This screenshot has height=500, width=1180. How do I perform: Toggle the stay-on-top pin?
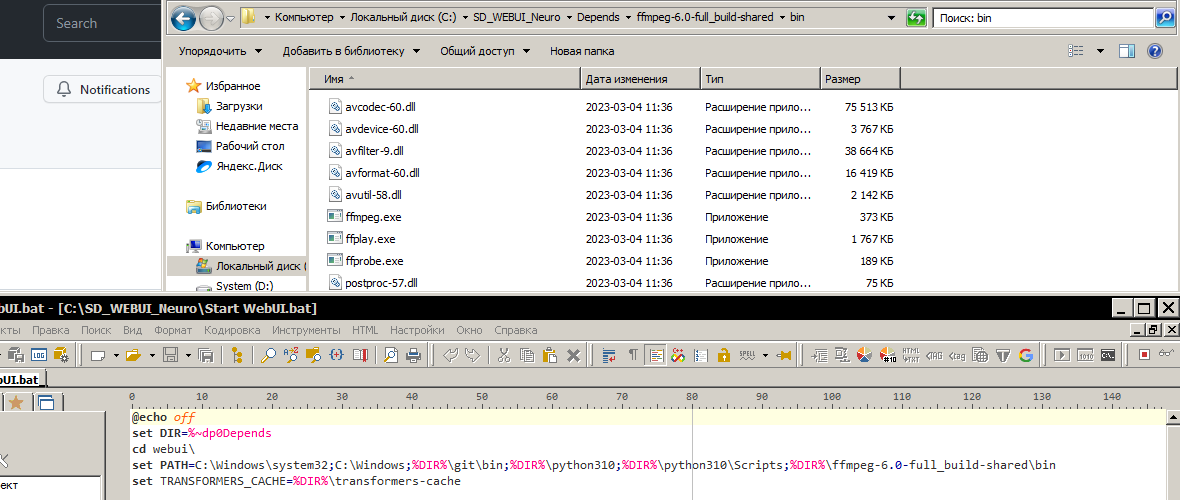(x=783, y=355)
